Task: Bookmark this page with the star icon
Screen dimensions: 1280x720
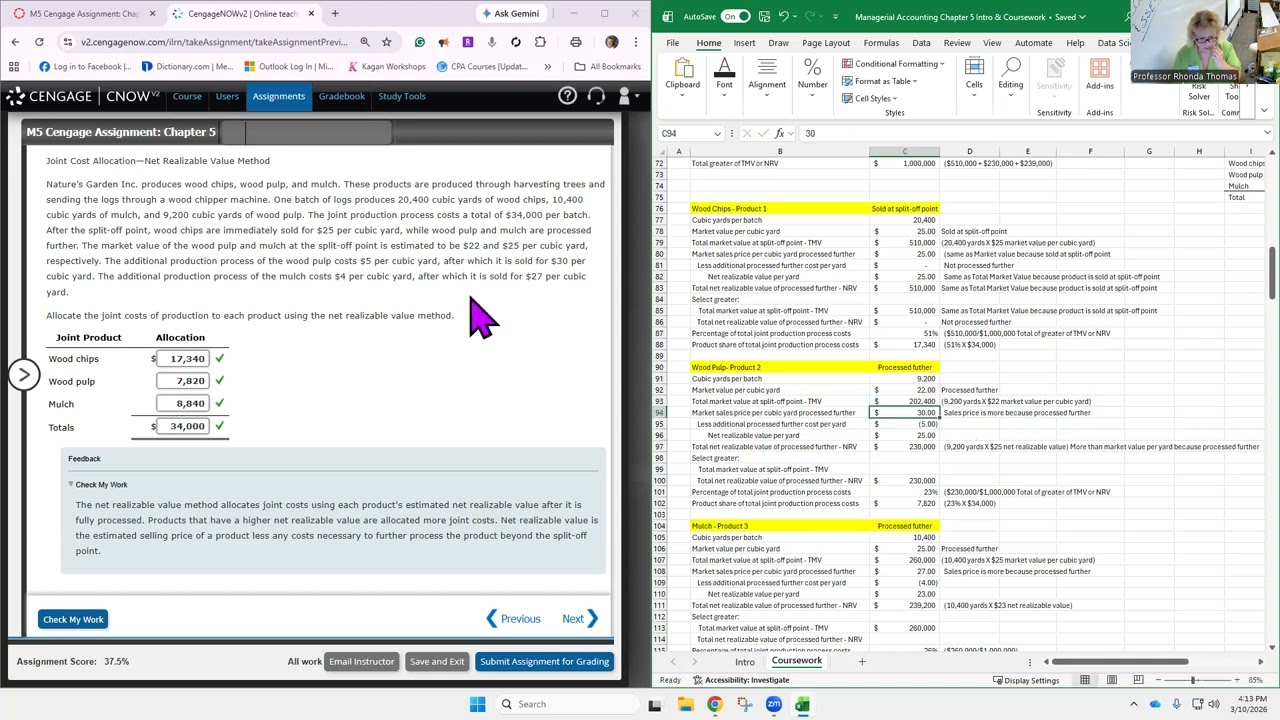Action: (x=386, y=42)
